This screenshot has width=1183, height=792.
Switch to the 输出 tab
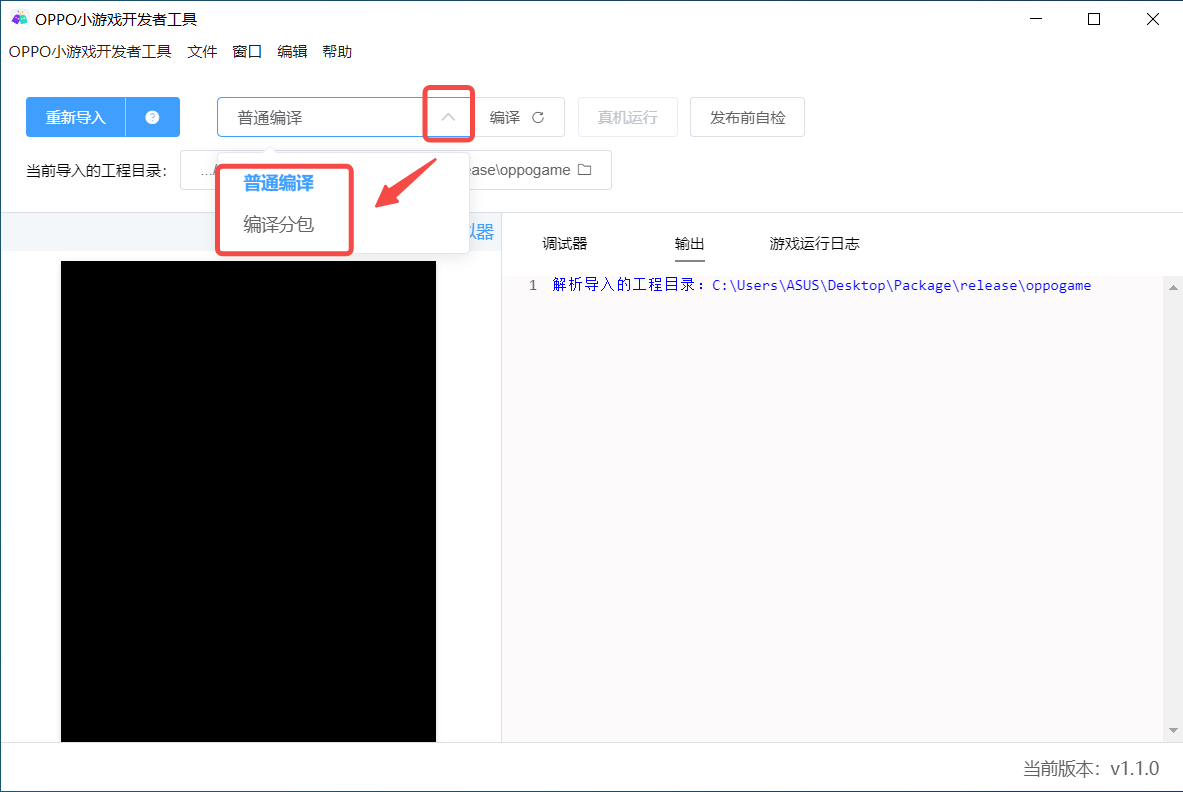(x=690, y=243)
